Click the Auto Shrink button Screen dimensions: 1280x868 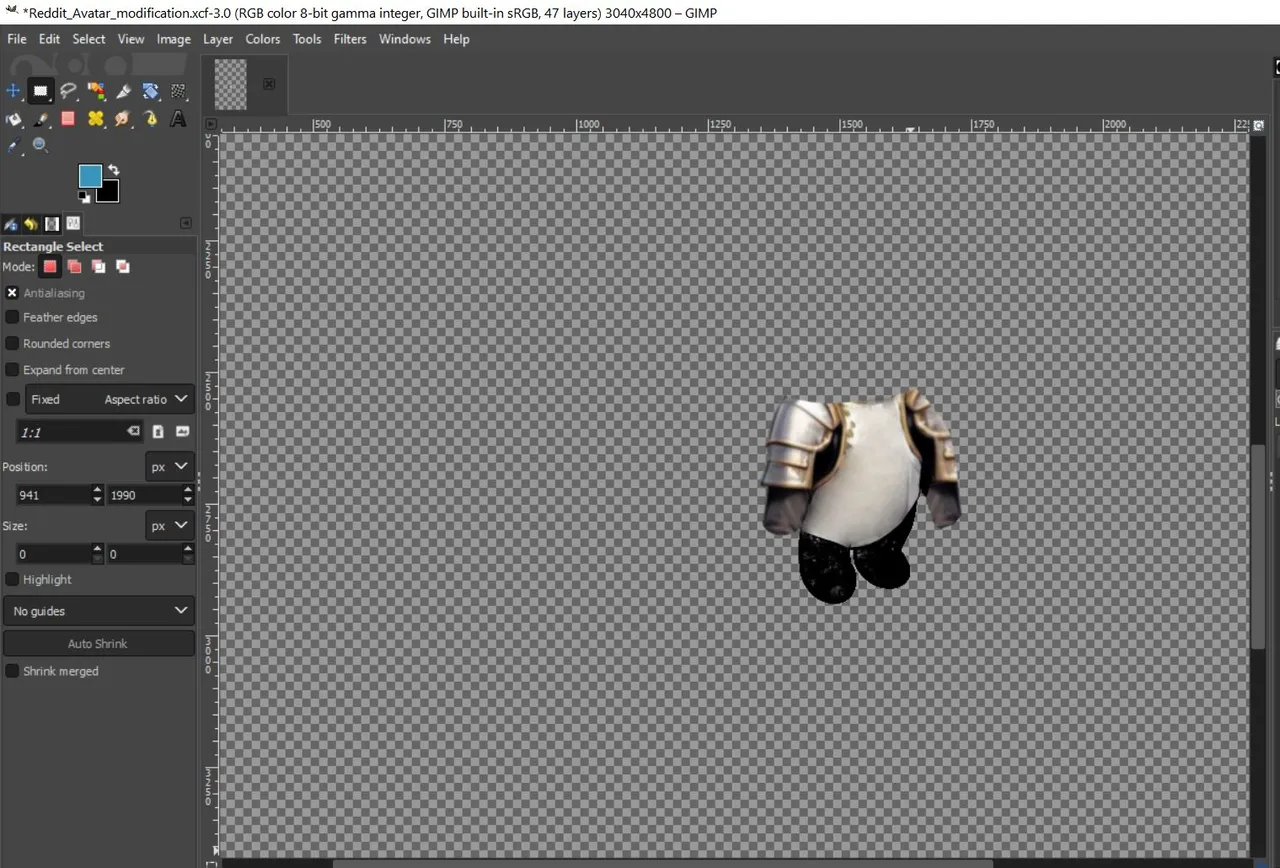pos(98,643)
